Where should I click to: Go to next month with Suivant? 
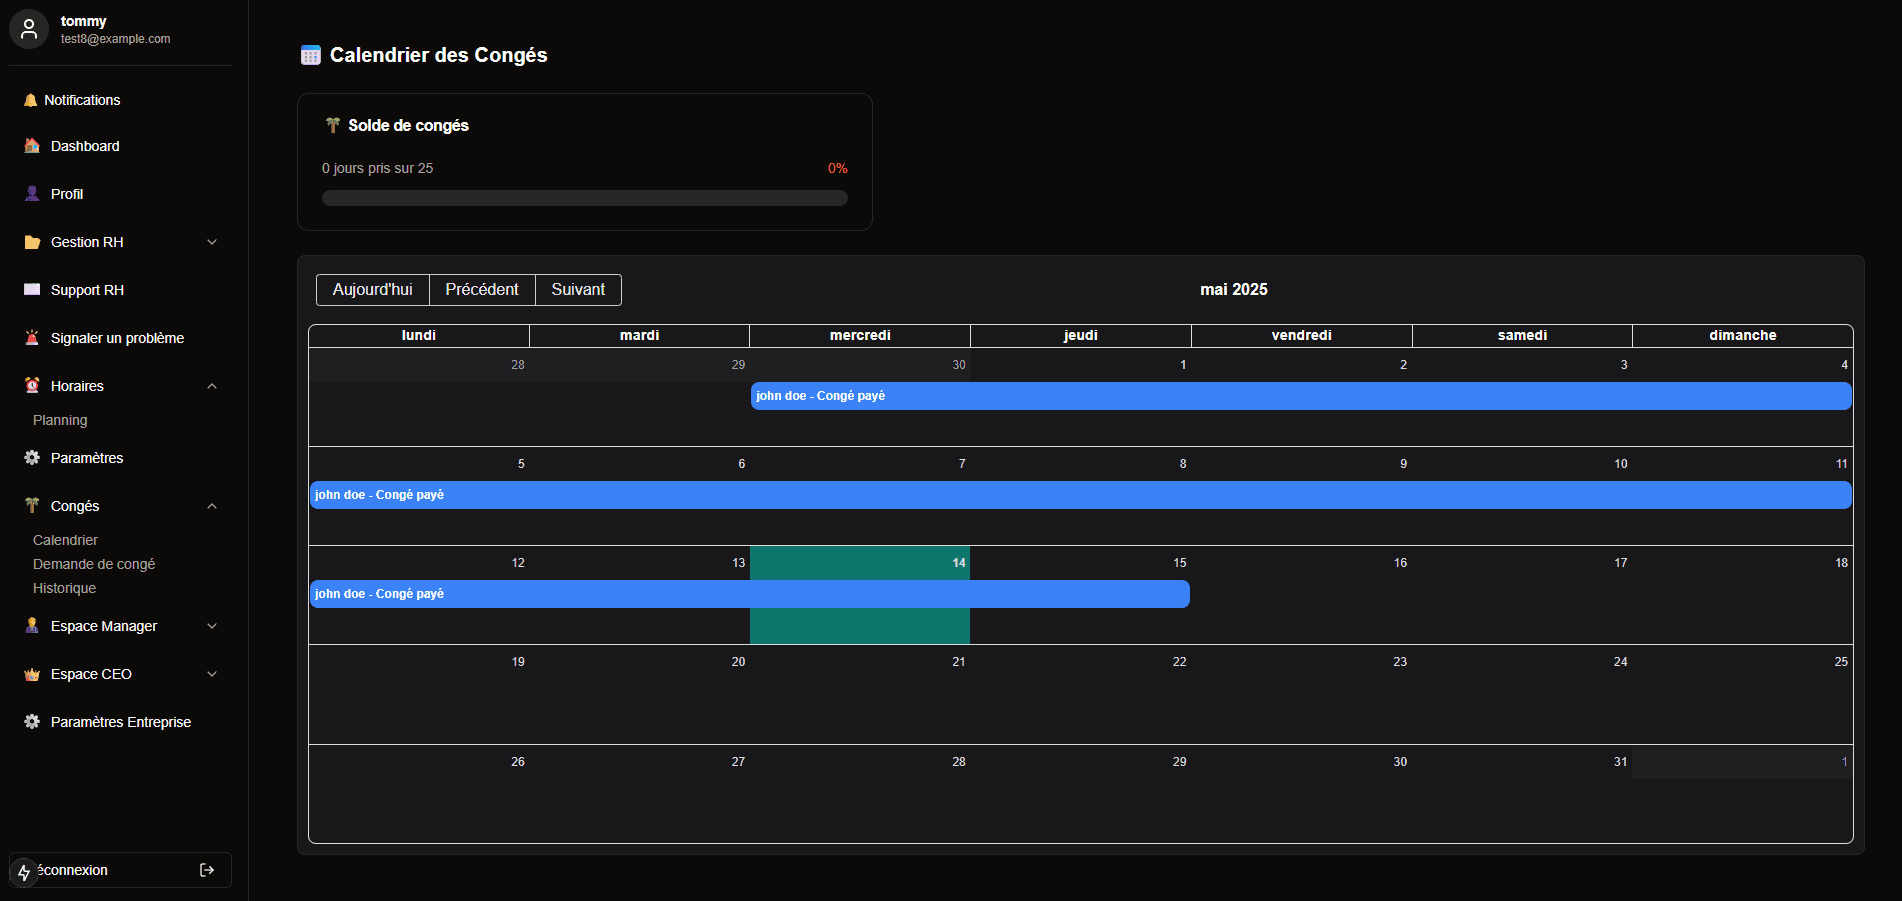click(578, 289)
